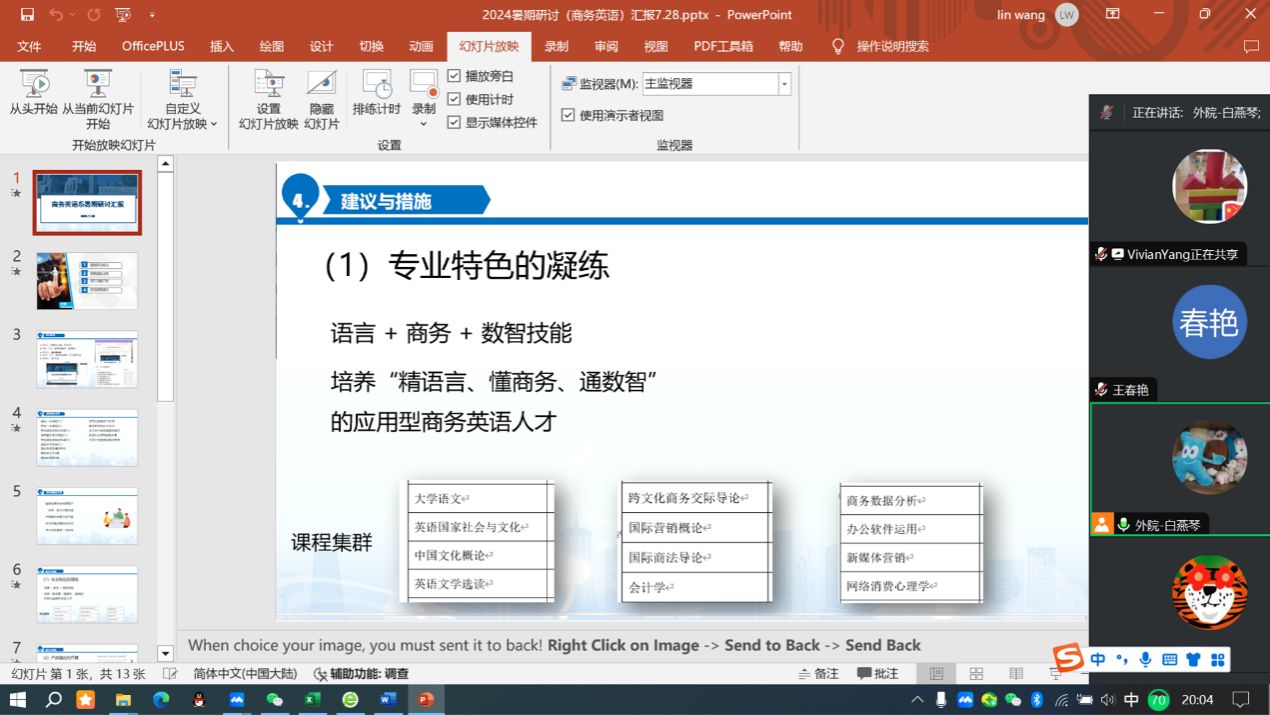Toggle Play Narrations (播放旁白) checkbox
1270x715 pixels.
coord(454,76)
